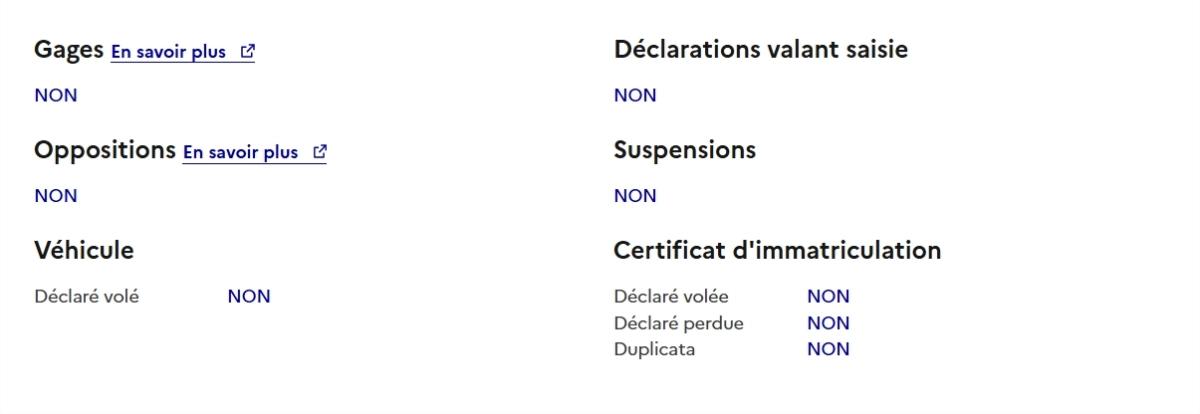1200x414 pixels.
Task: Click NON next to vehicle "Déclaré volé"
Action: [x=249, y=297]
